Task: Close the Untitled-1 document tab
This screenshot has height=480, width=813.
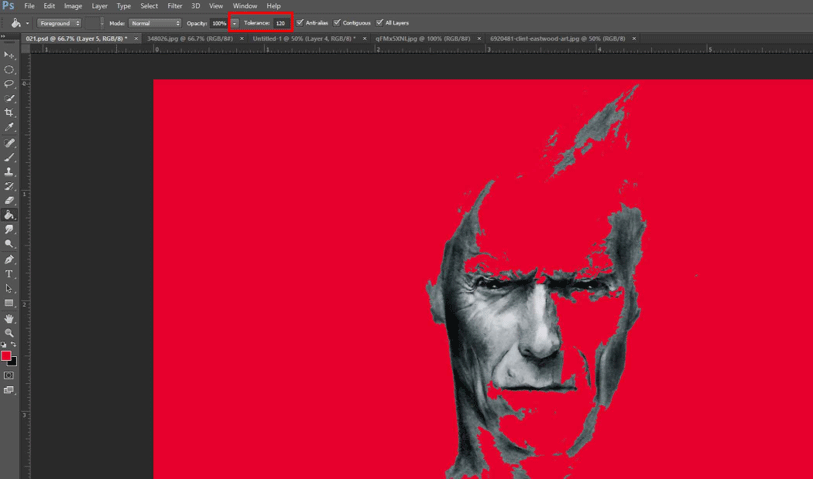Action: tap(365, 38)
